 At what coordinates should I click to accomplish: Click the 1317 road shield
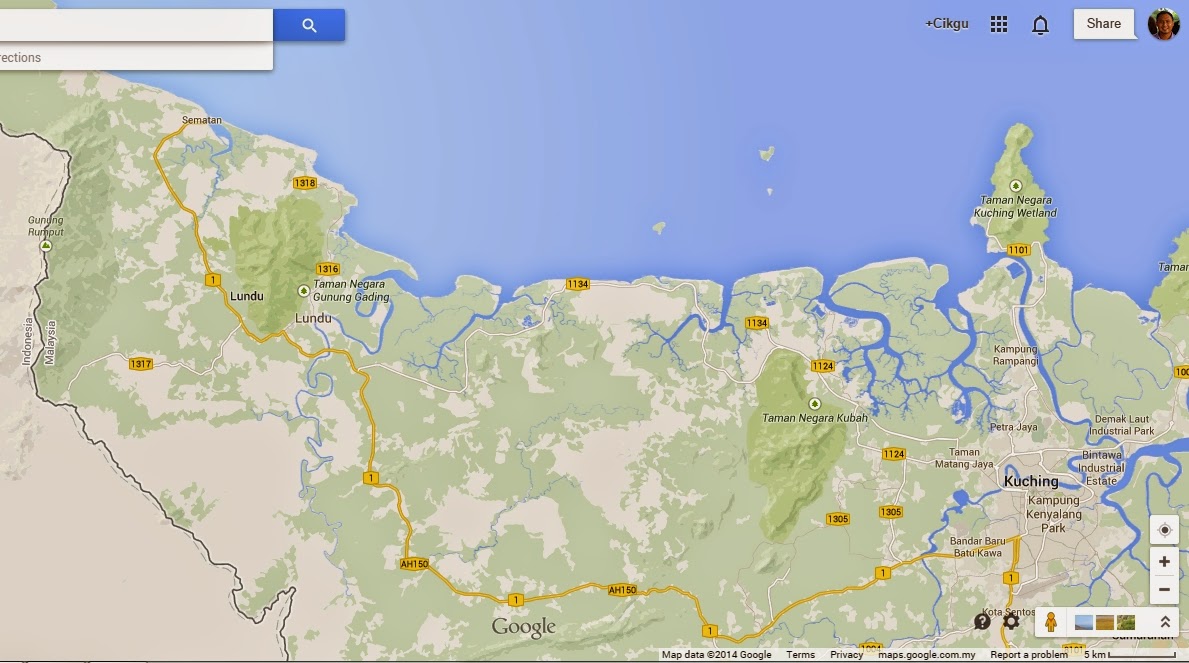click(141, 363)
